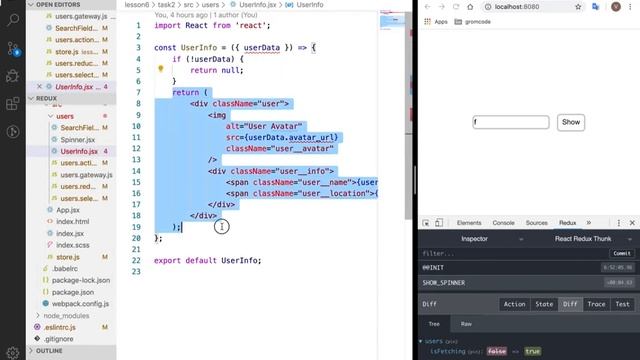The height and width of the screenshot is (360, 640).
Task: Select the Action tab in Redux inspector
Action: [514, 304]
